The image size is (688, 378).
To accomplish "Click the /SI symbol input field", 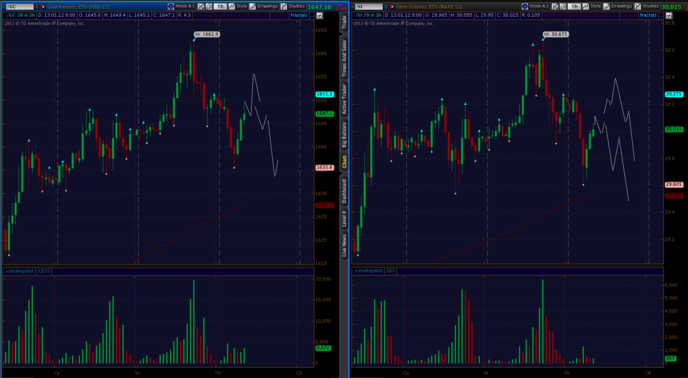I will point(369,7).
